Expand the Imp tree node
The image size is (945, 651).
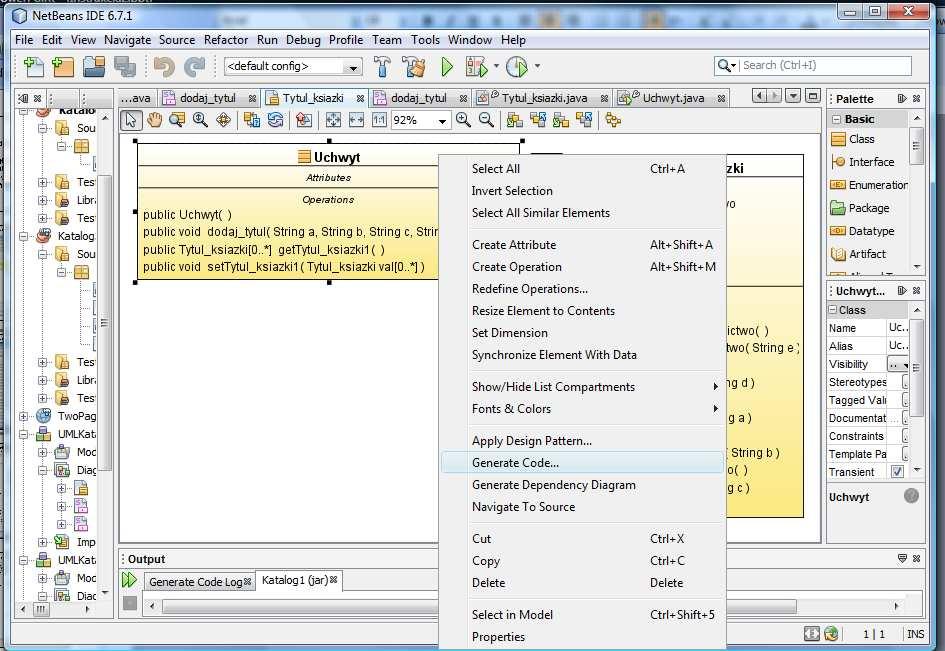pos(43,542)
